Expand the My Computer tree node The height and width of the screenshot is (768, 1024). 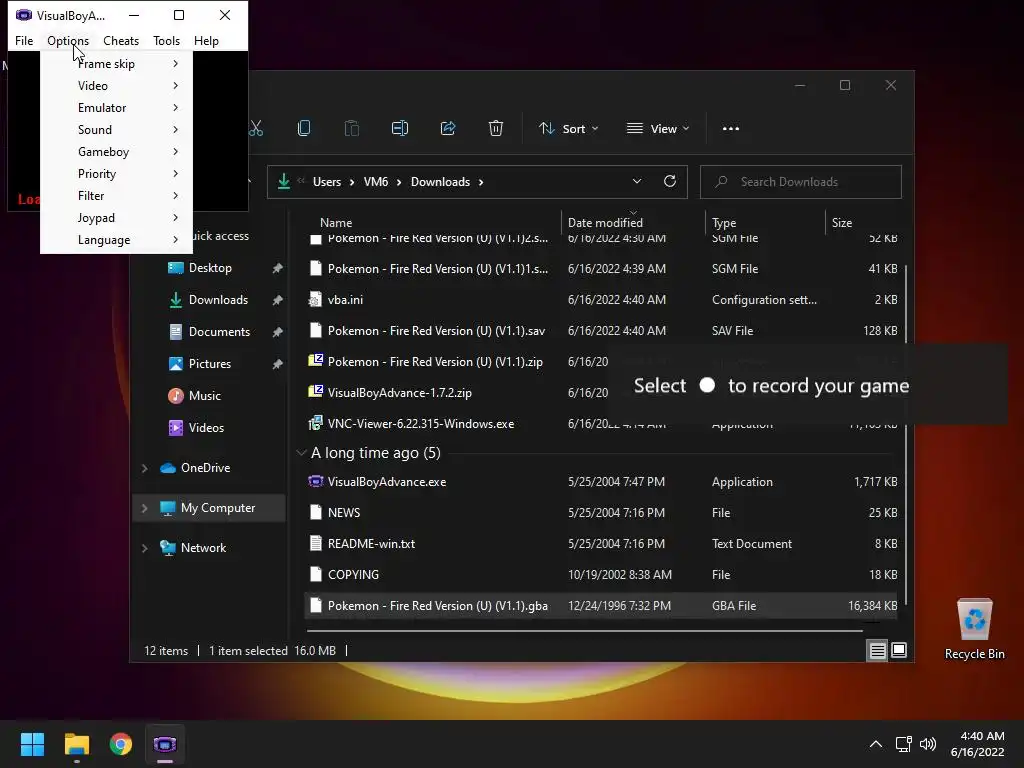click(144, 507)
